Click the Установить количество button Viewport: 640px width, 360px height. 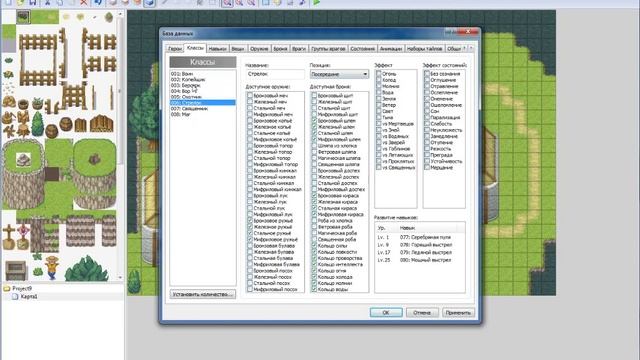click(x=202, y=294)
